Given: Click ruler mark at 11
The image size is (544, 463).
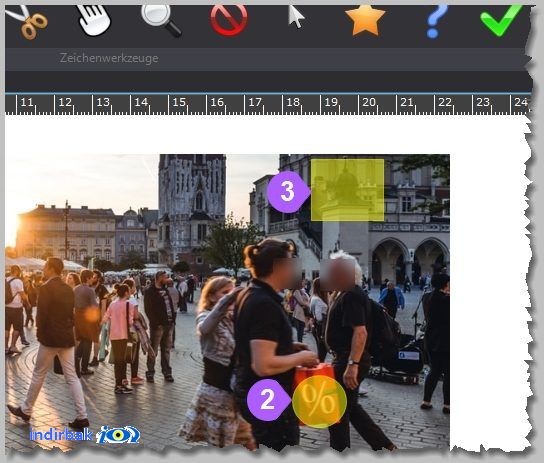Looking at the screenshot, I should (27, 102).
